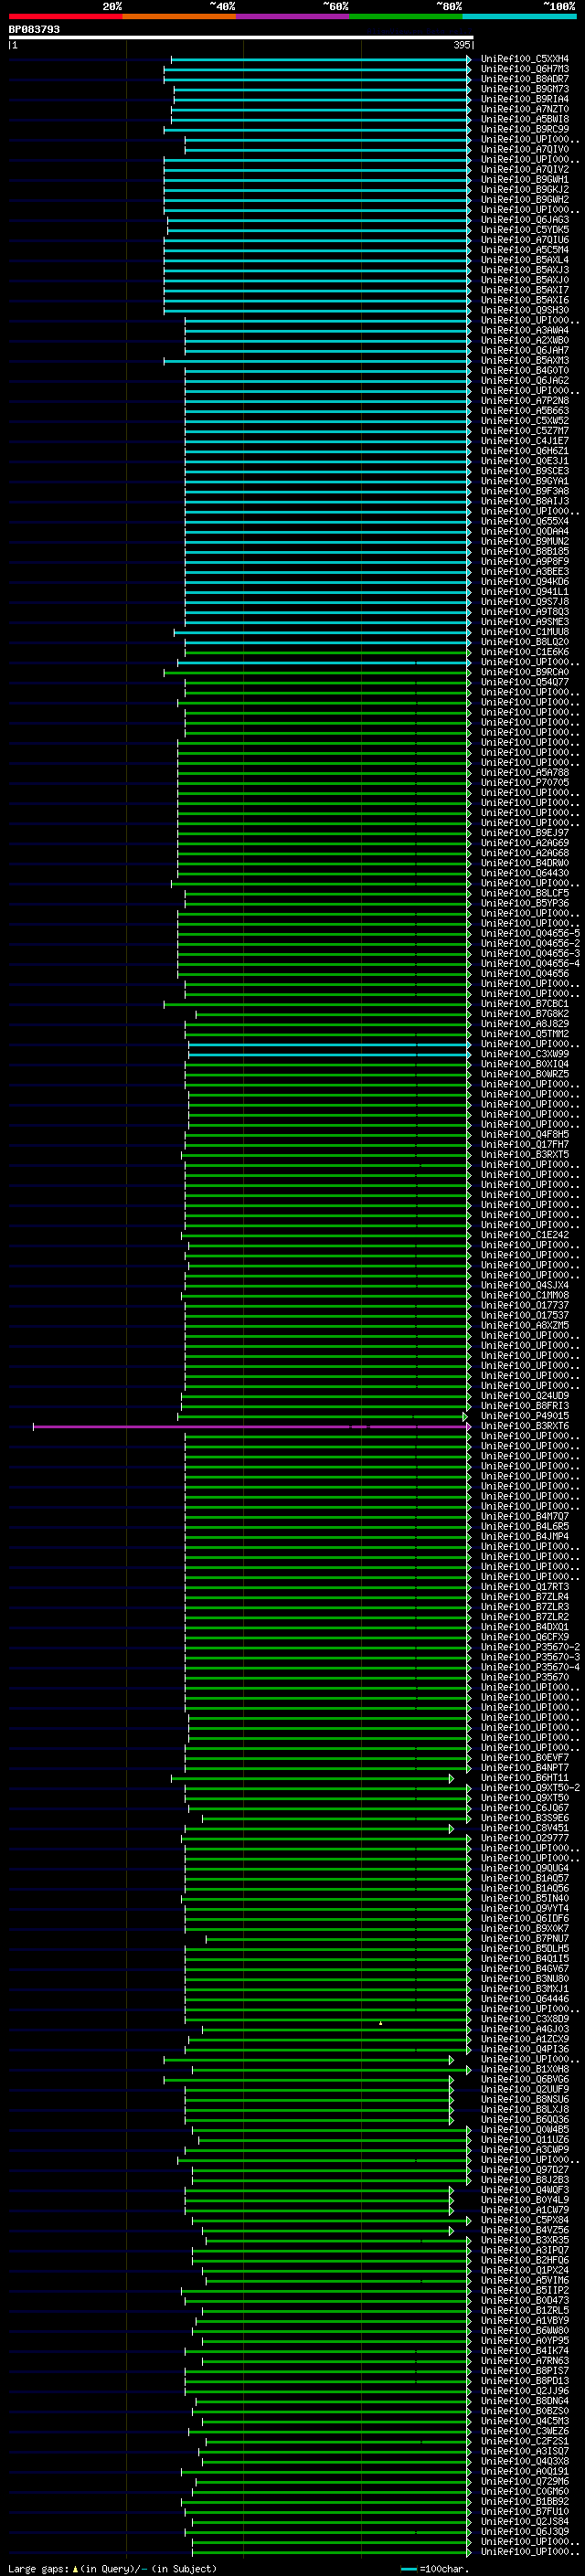Image resolution: width=585 pixels, height=2576 pixels.
Task: Select hit label UniRef100_A7QIV0
Action: pyautogui.click(x=525, y=149)
